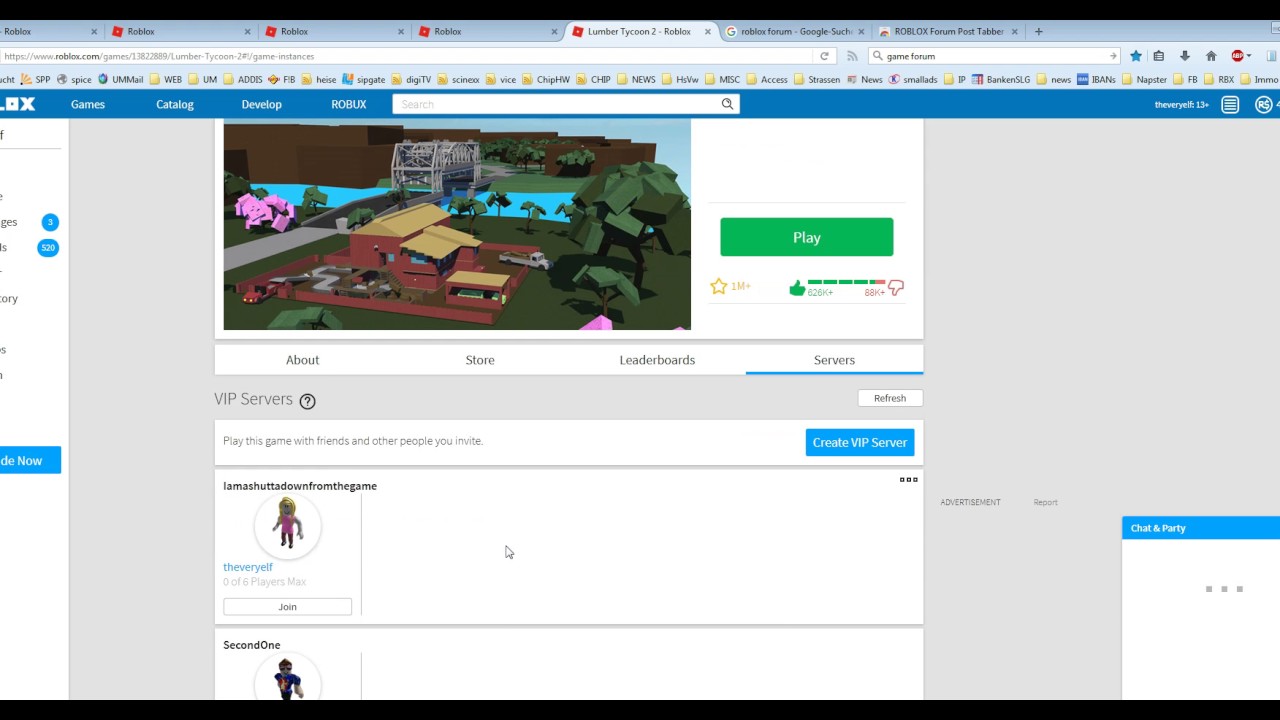Favorite the game with the star icon
Image resolution: width=1280 pixels, height=720 pixels.
[718, 287]
